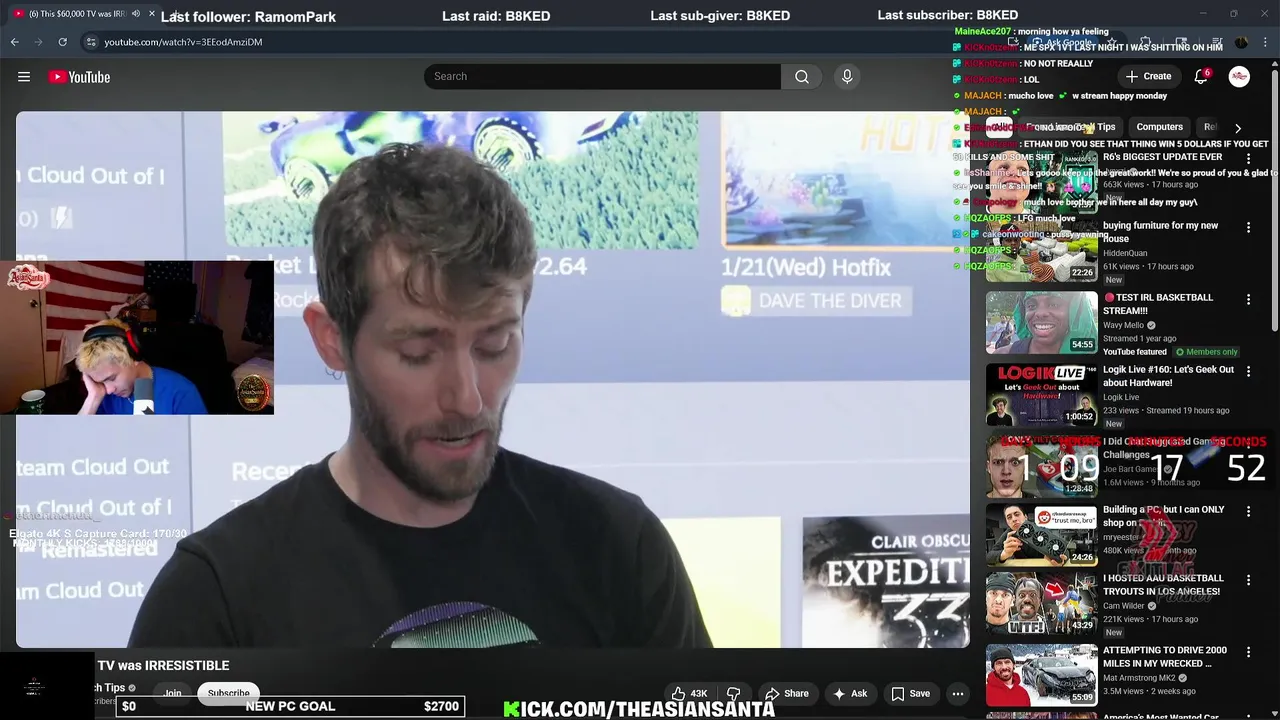1280x720 pixels.
Task: Open options for AAU Basketball Tryouts video
Action: (x=1248, y=580)
